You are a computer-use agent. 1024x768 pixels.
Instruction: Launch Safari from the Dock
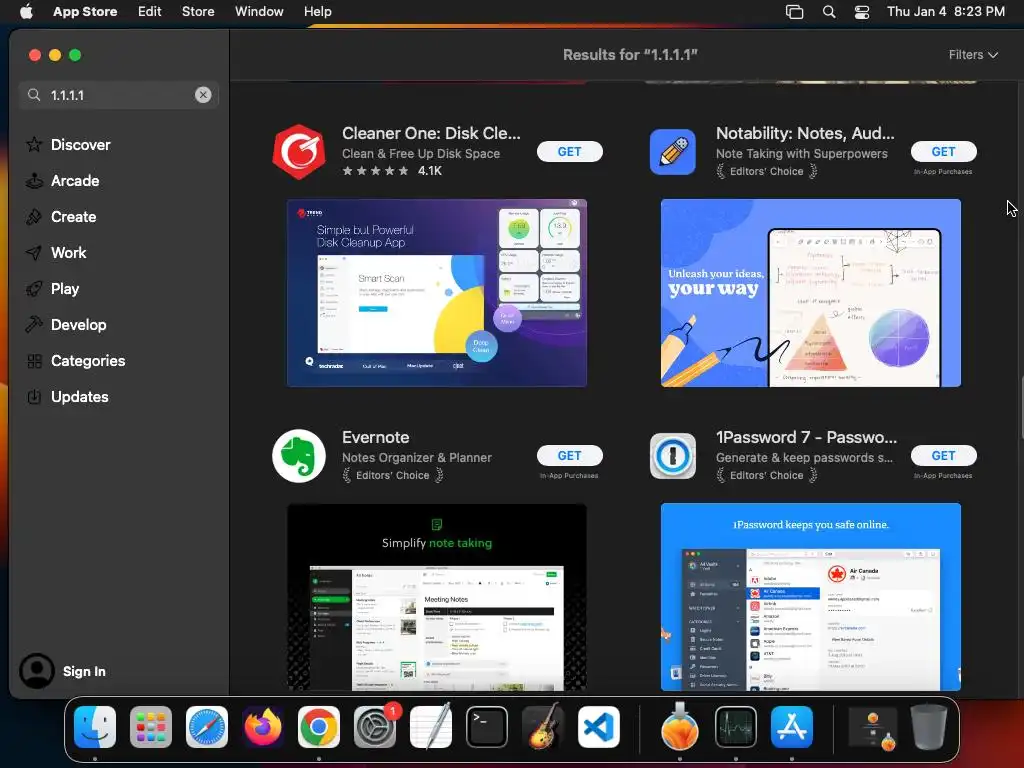coord(207,727)
